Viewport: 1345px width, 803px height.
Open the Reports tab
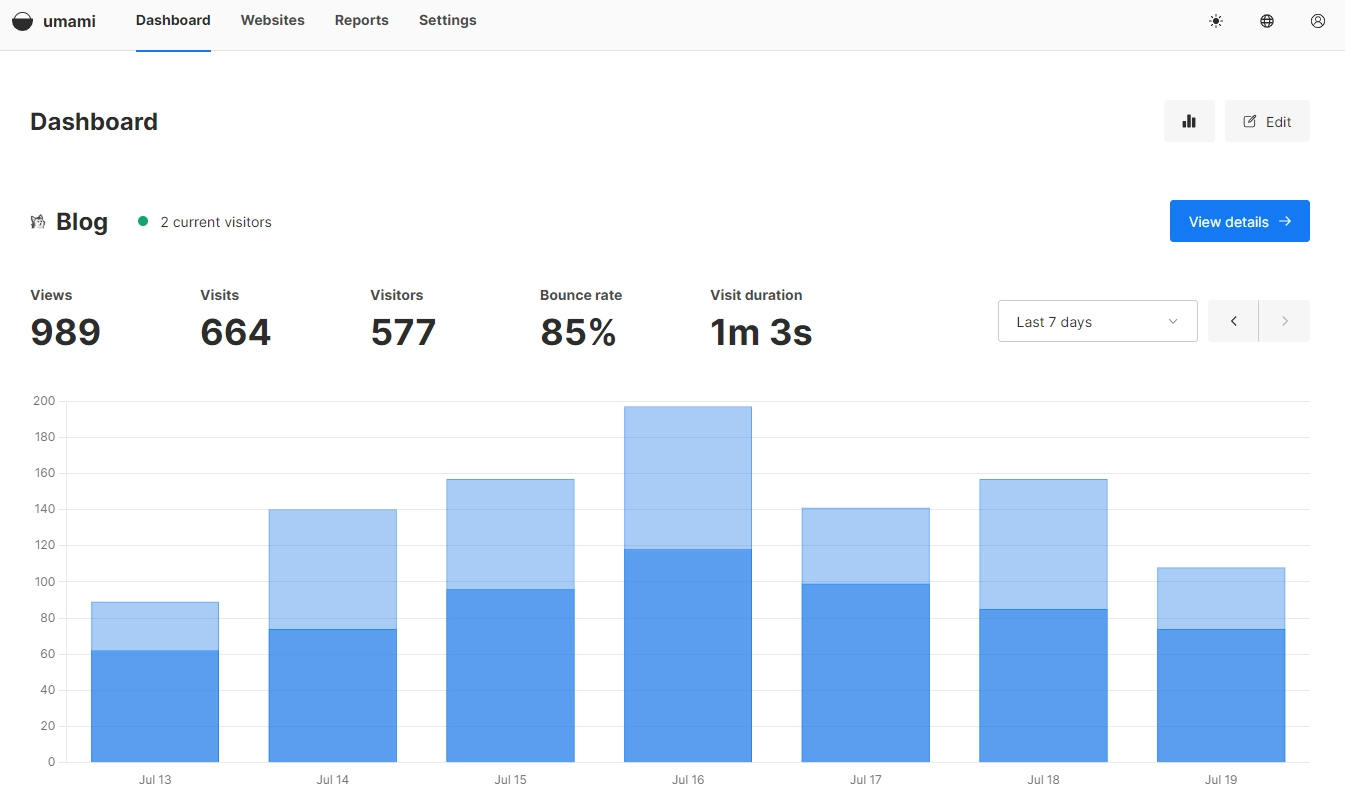361,20
